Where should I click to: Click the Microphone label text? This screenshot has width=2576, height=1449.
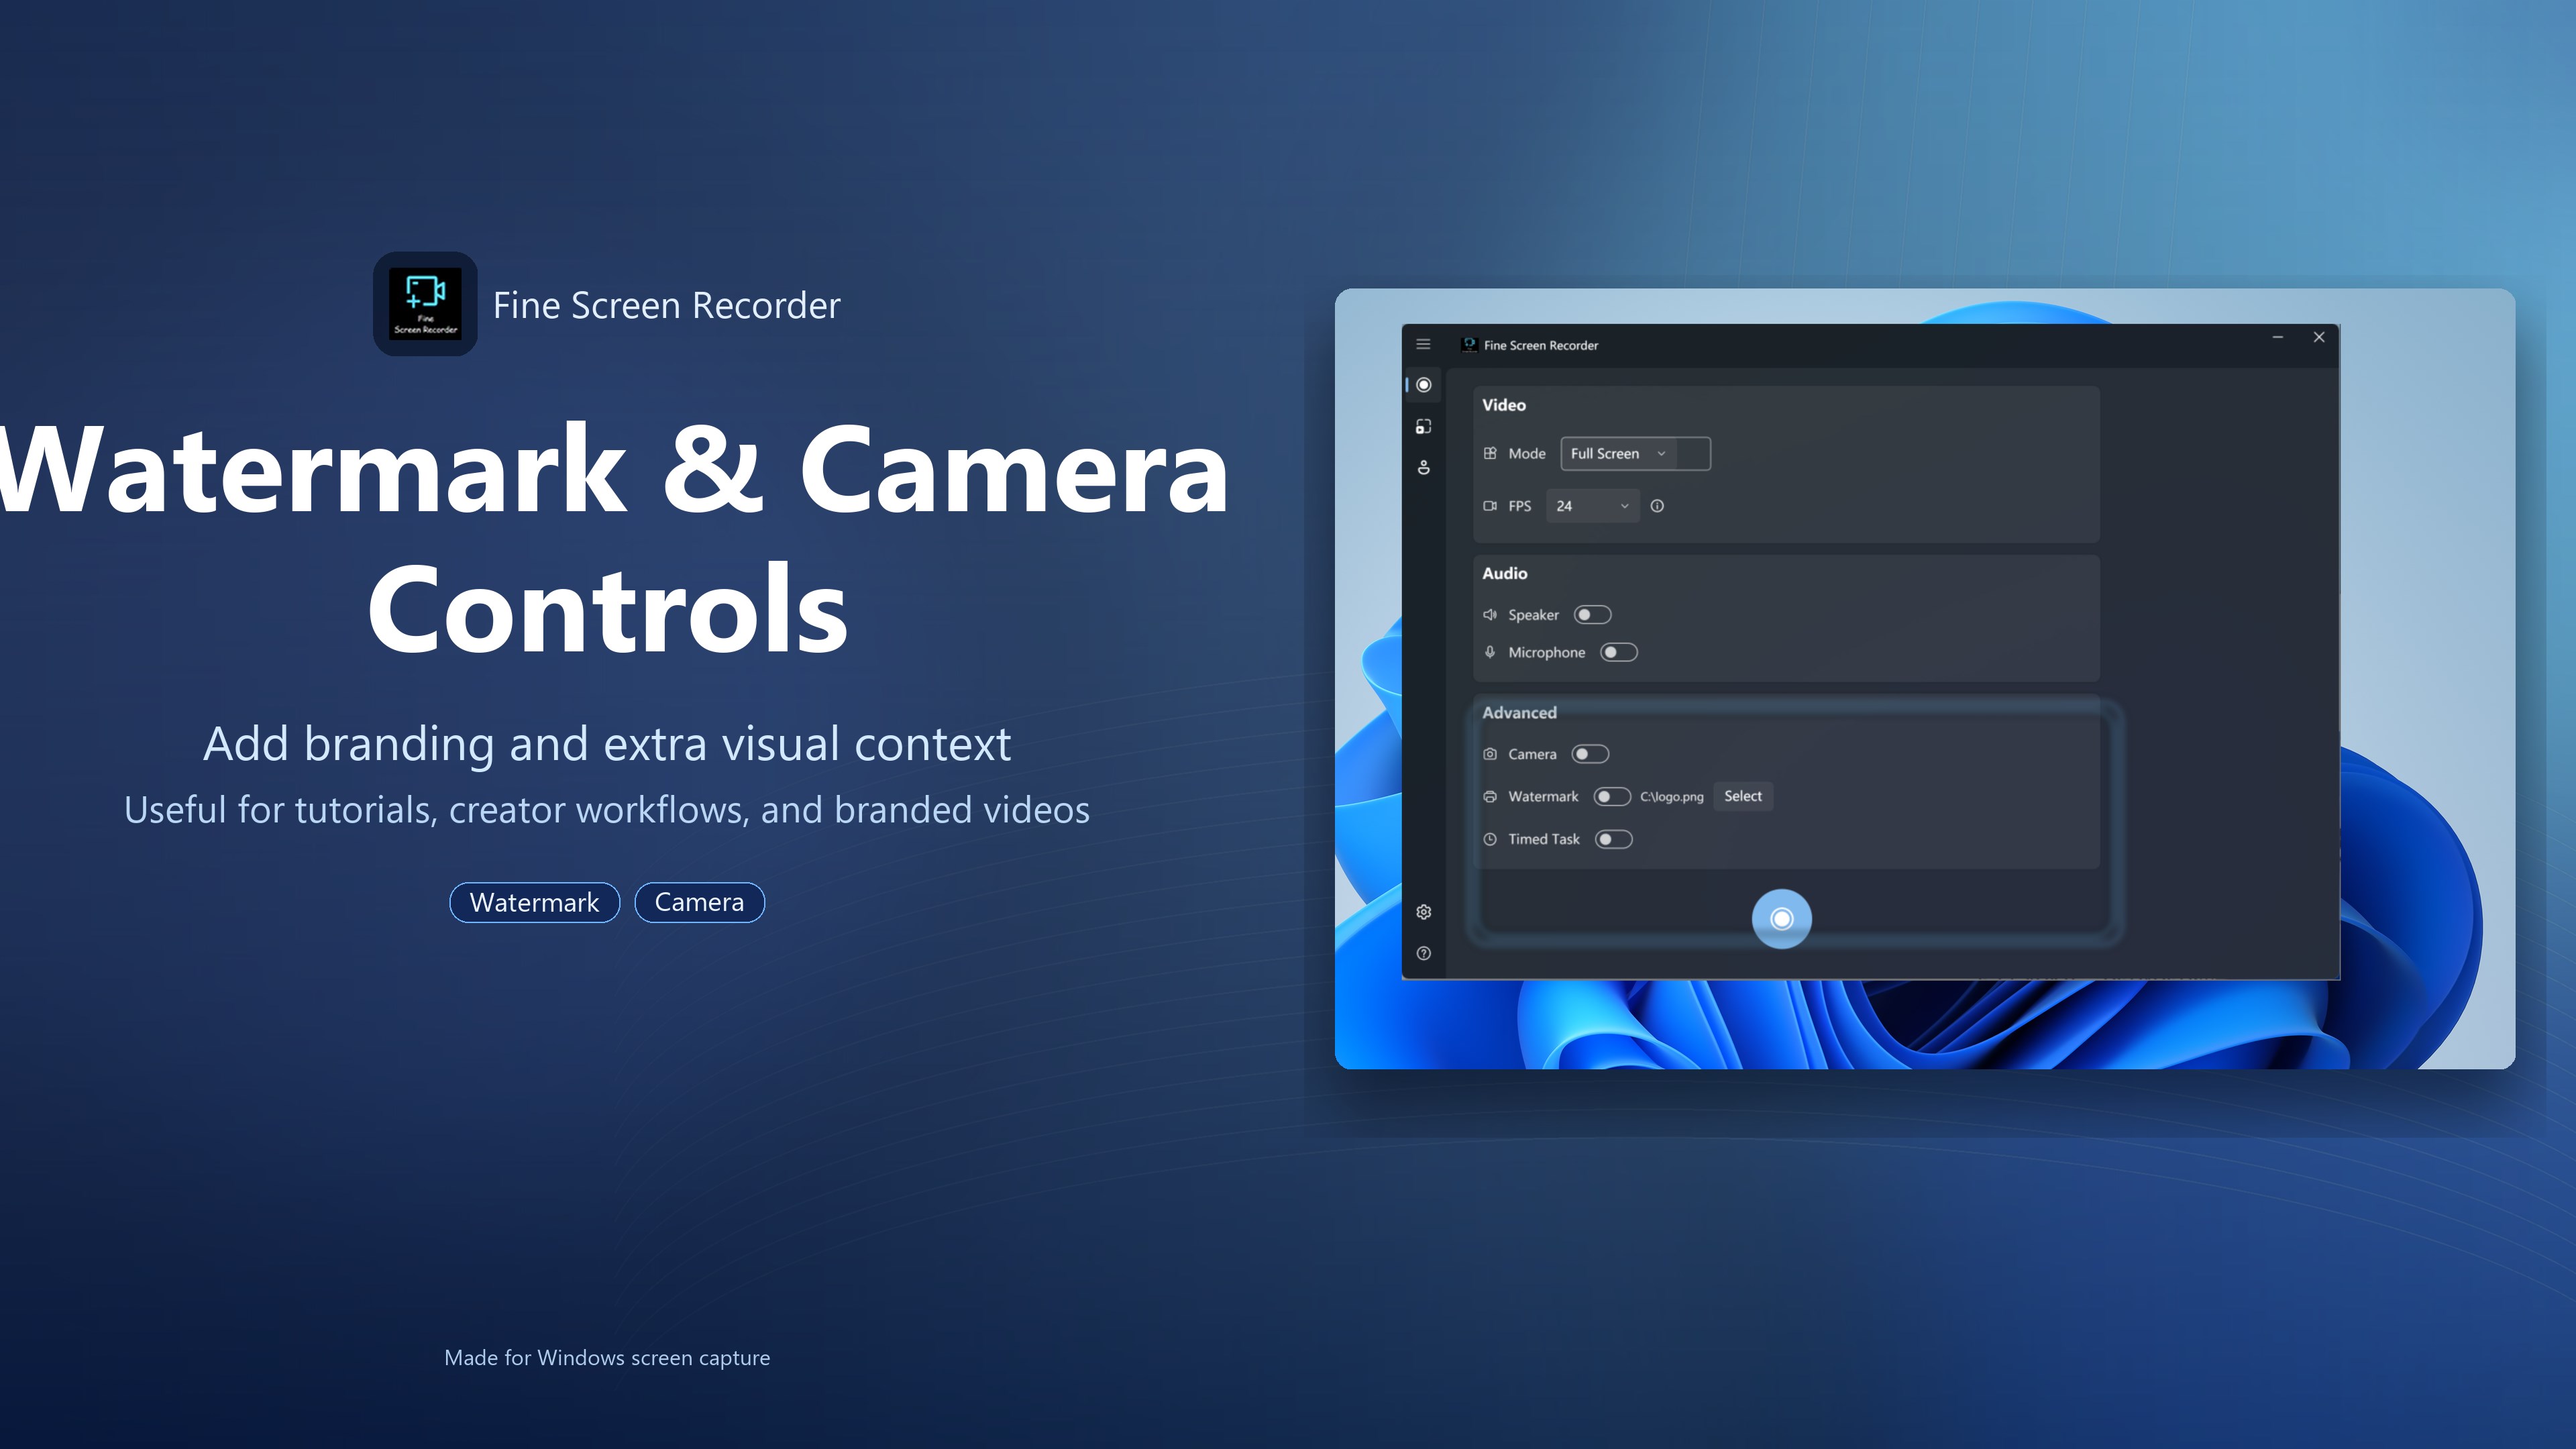(1547, 653)
